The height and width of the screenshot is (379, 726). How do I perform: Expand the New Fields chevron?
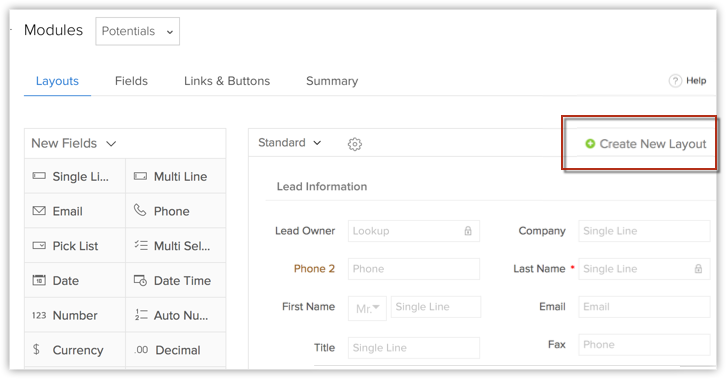[x=111, y=144]
